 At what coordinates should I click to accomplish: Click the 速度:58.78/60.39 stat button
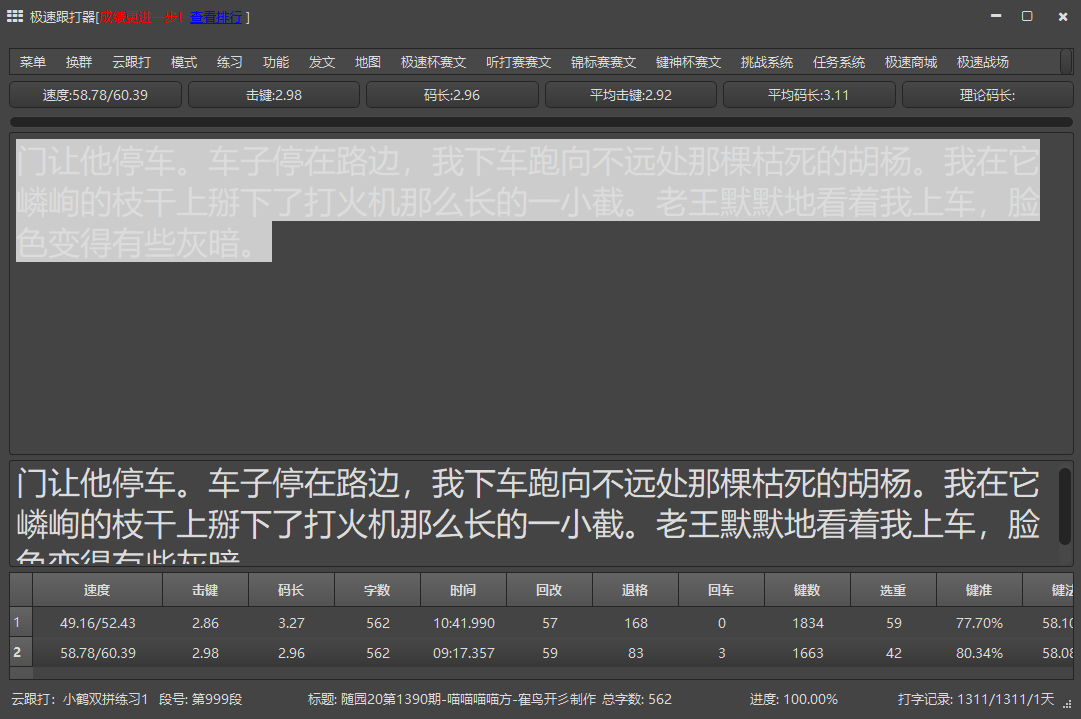(96, 95)
